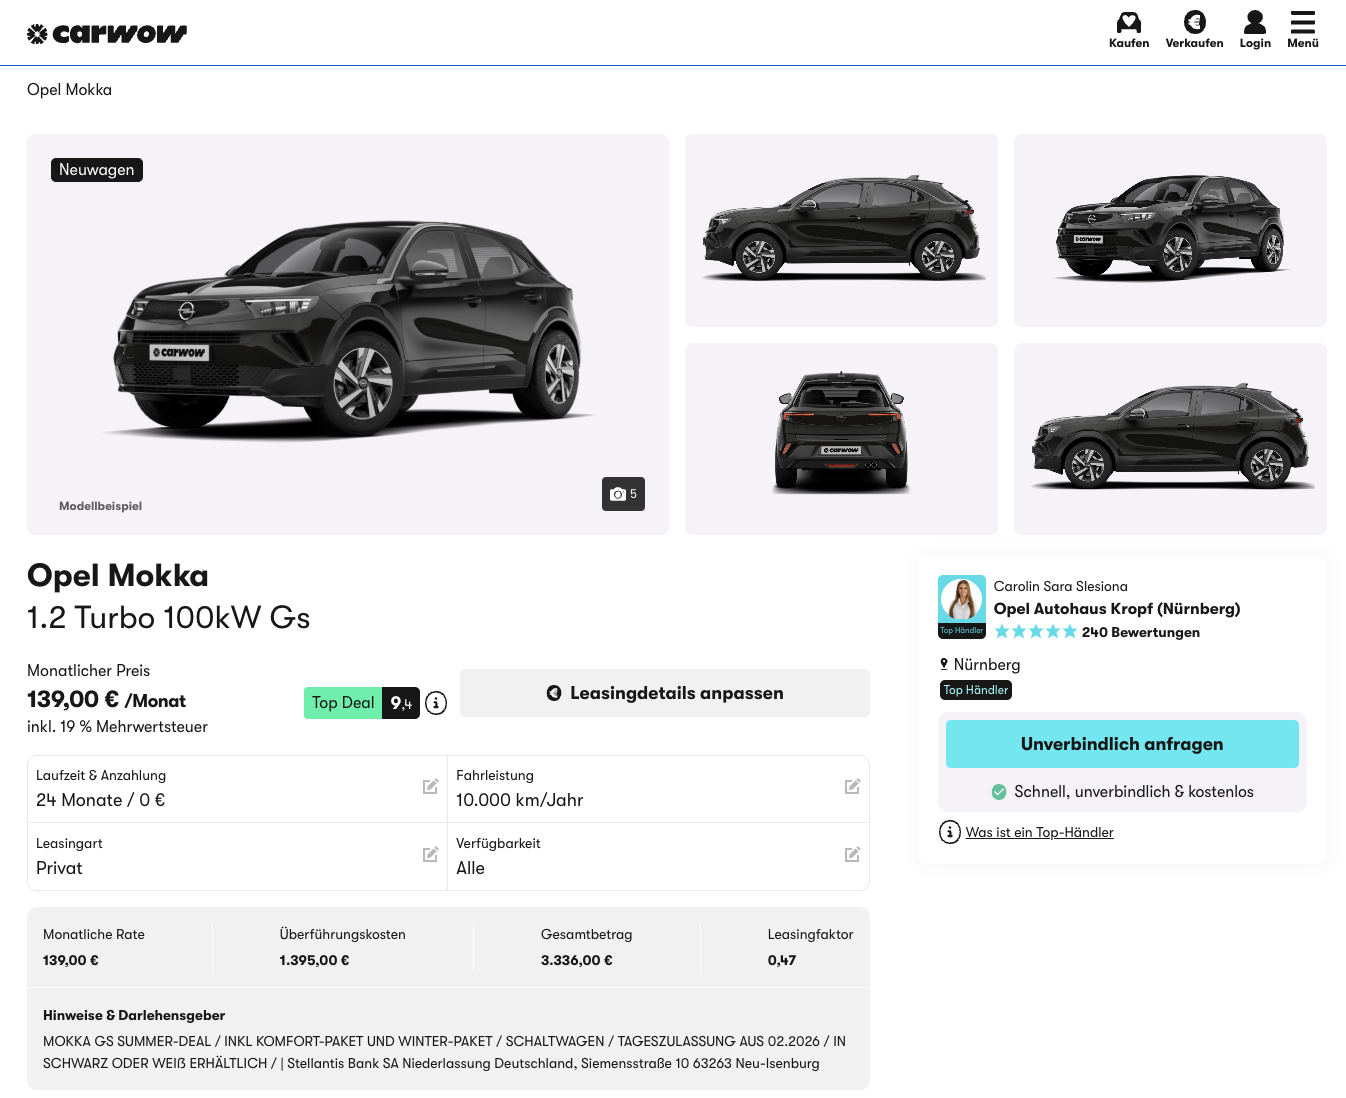Open front three-quarter Mokka thumbnail top right
The image size is (1346, 1098).
(1170, 230)
